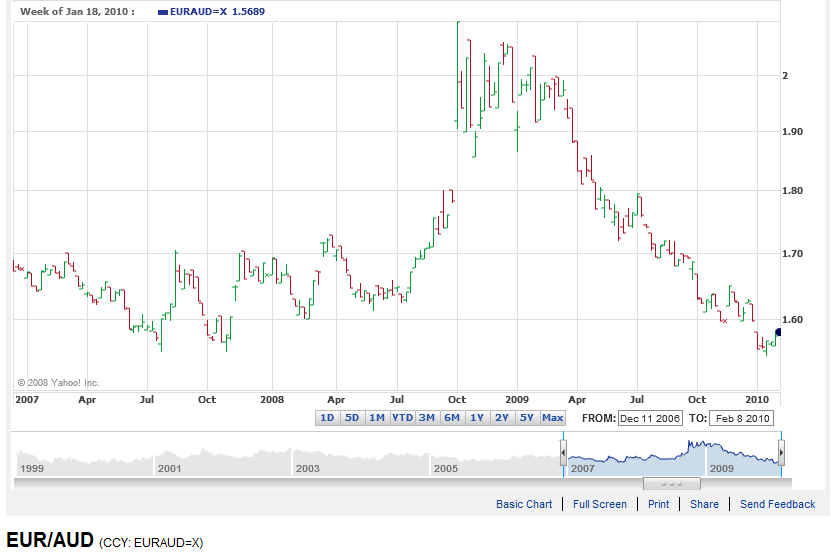Click the 2010 x-axis label on main chart
Screen dimensions: 831x555
pyautogui.click(x=757, y=399)
